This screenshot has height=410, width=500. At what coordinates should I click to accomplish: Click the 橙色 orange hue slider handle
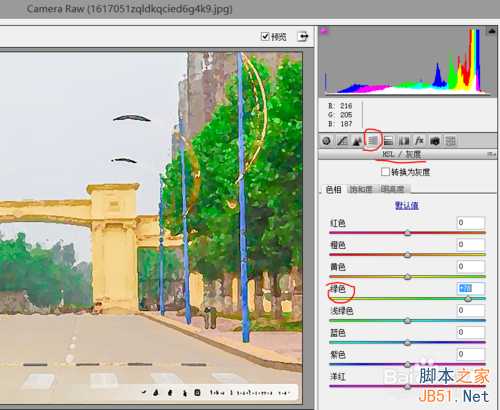coord(407,255)
